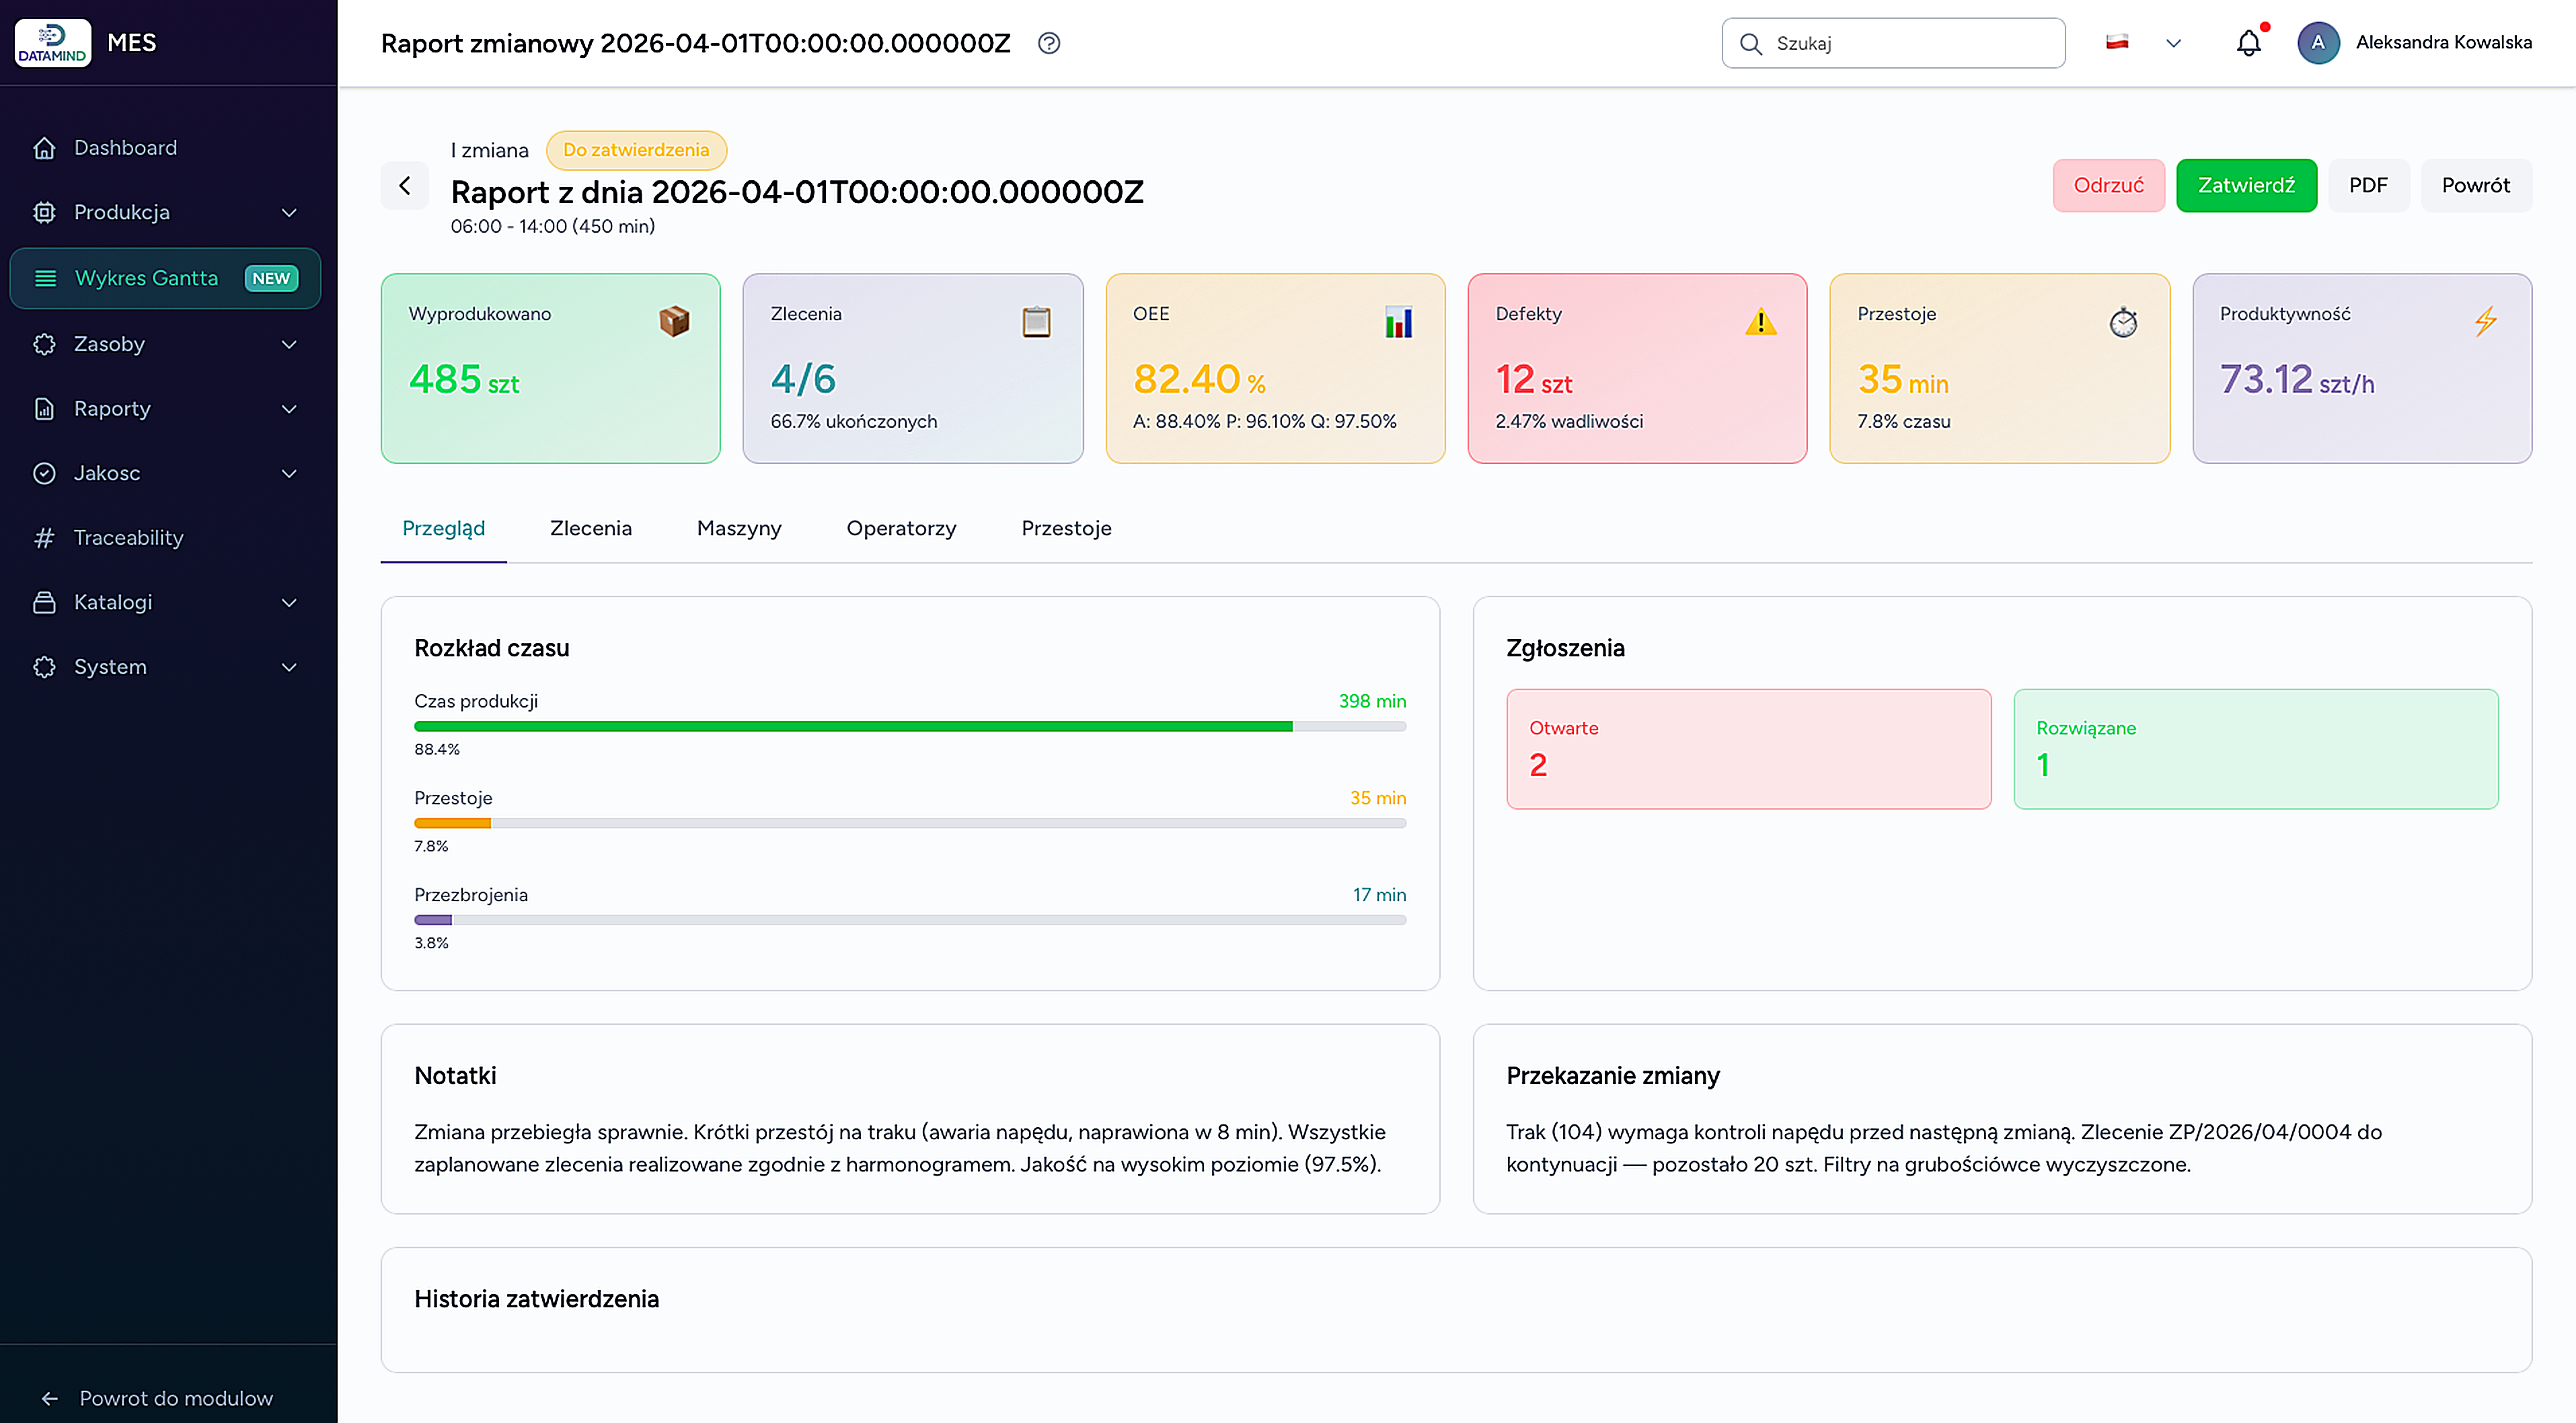
Task: Switch to the Operatorzy tab
Action: tap(901, 529)
